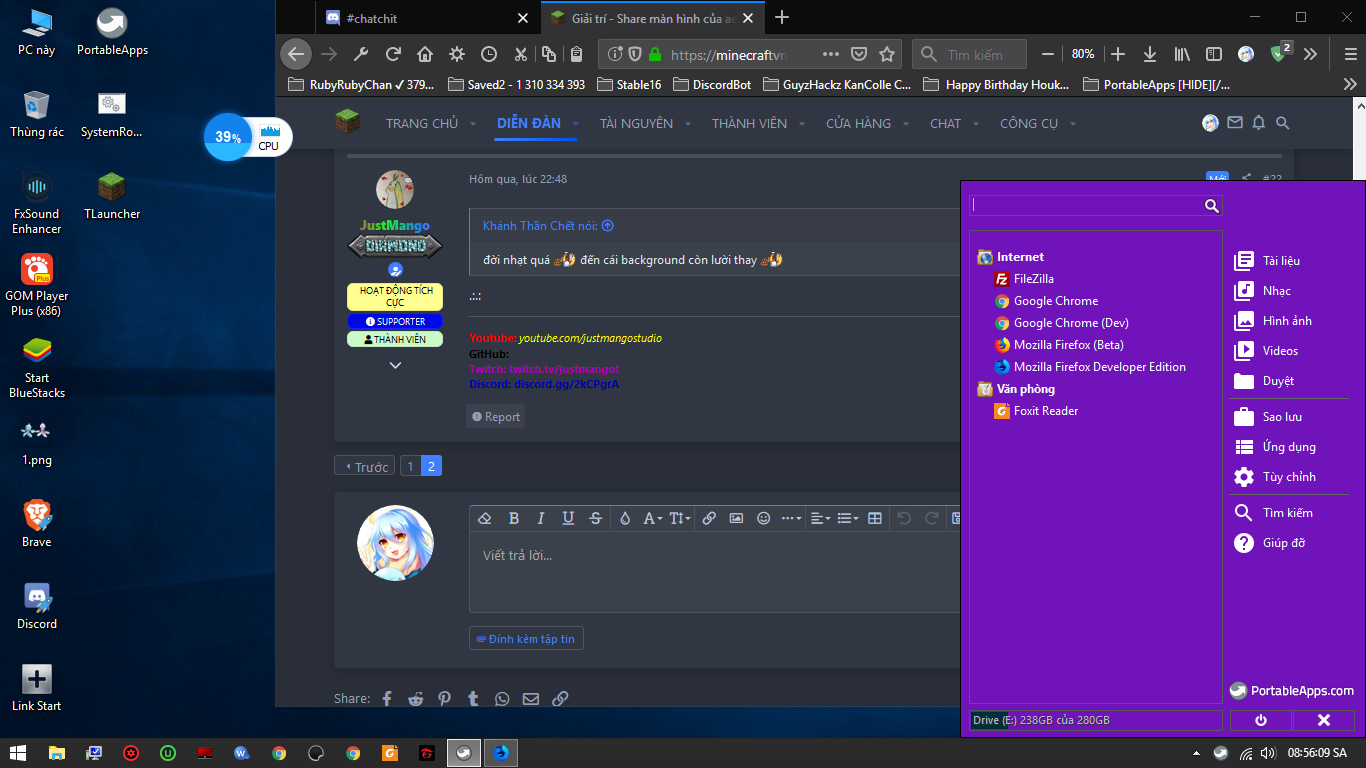Open the THÀNH VIÊN forum menu
The image size is (1366, 768).
(749, 124)
